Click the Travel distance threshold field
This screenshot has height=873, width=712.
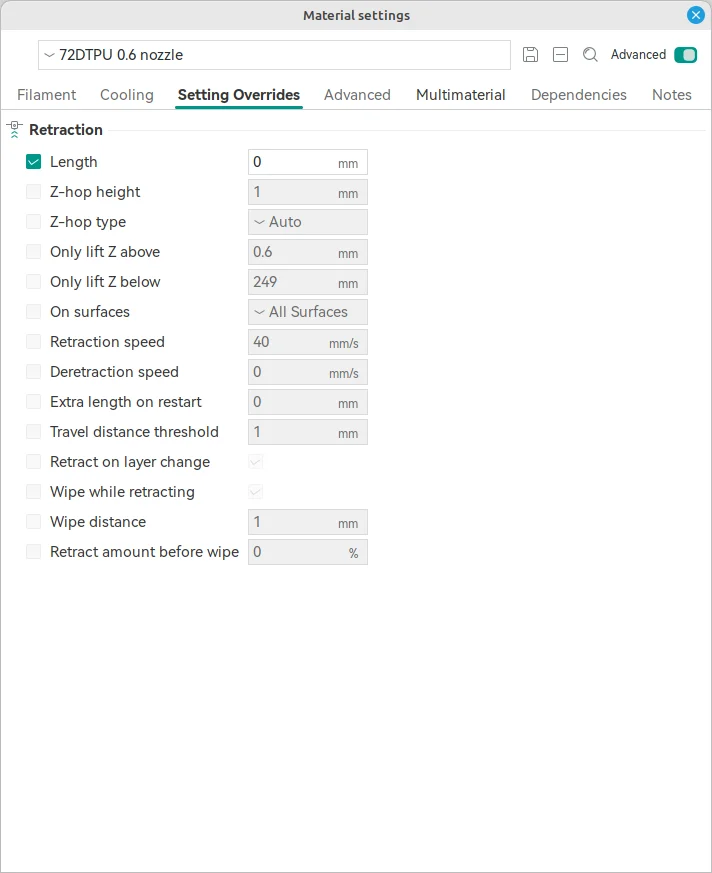click(x=308, y=433)
